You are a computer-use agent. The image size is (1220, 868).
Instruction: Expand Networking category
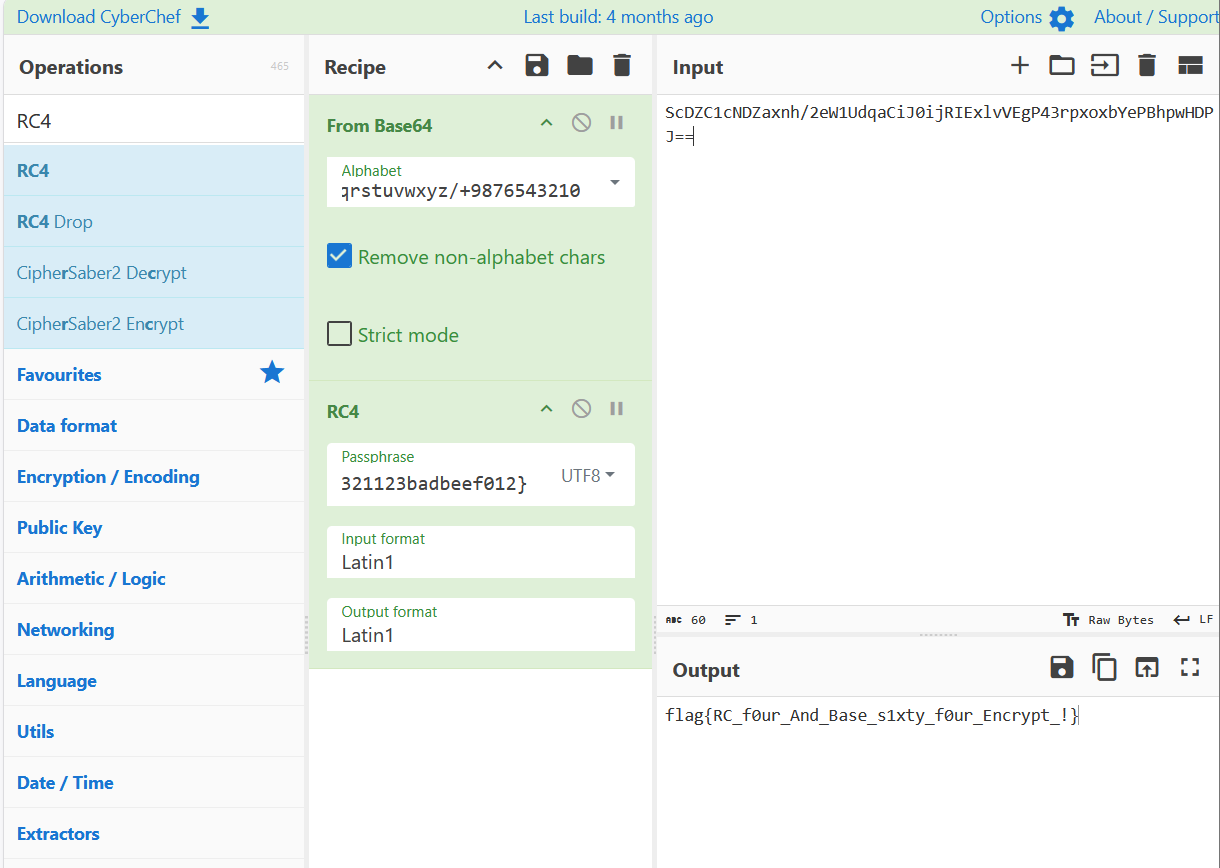[x=154, y=629]
